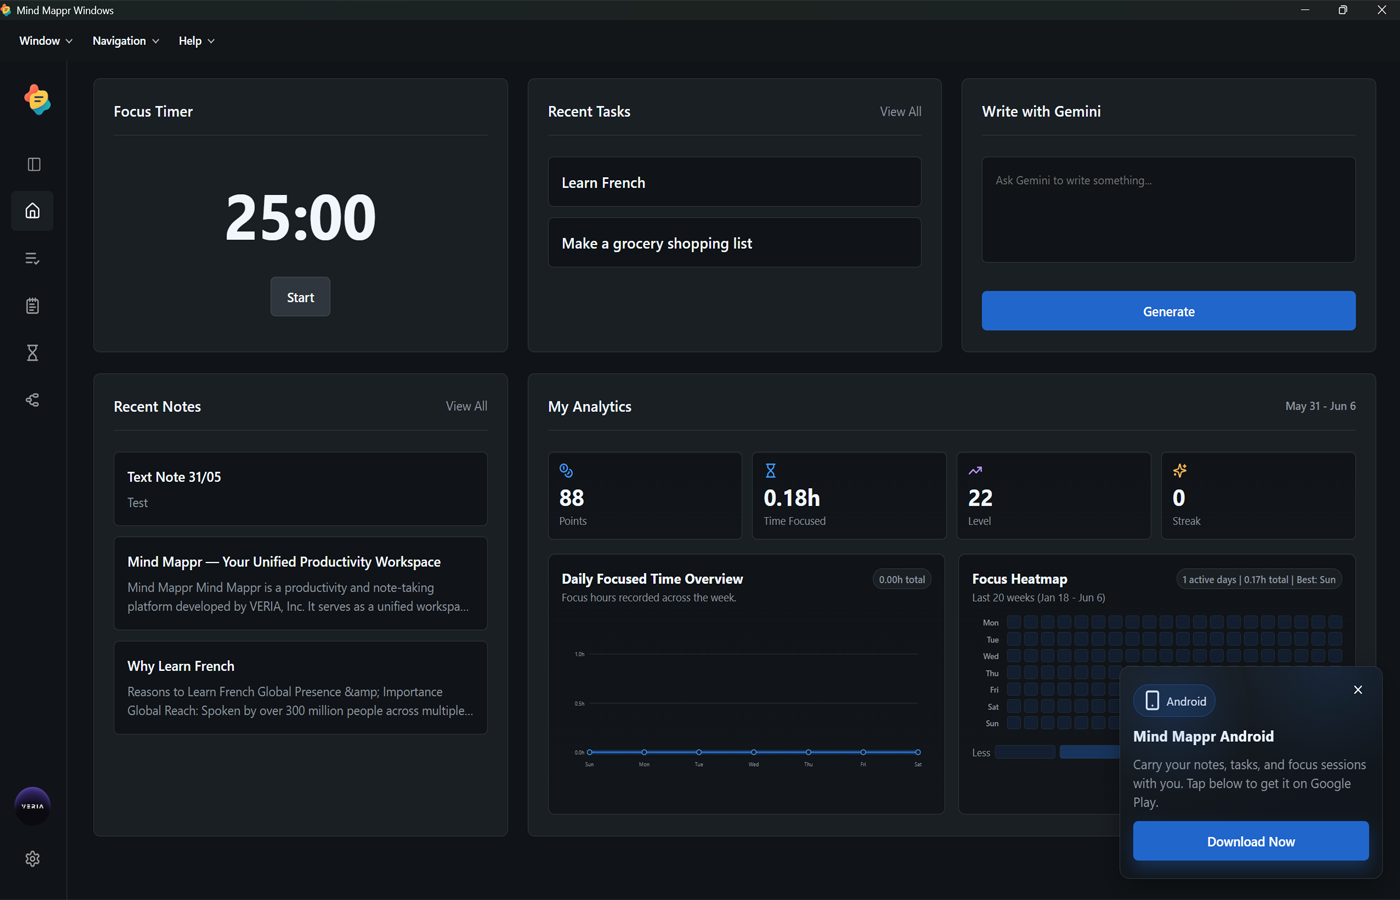
Task: Click the Focus Heatmap title
Action: [x=1019, y=579]
